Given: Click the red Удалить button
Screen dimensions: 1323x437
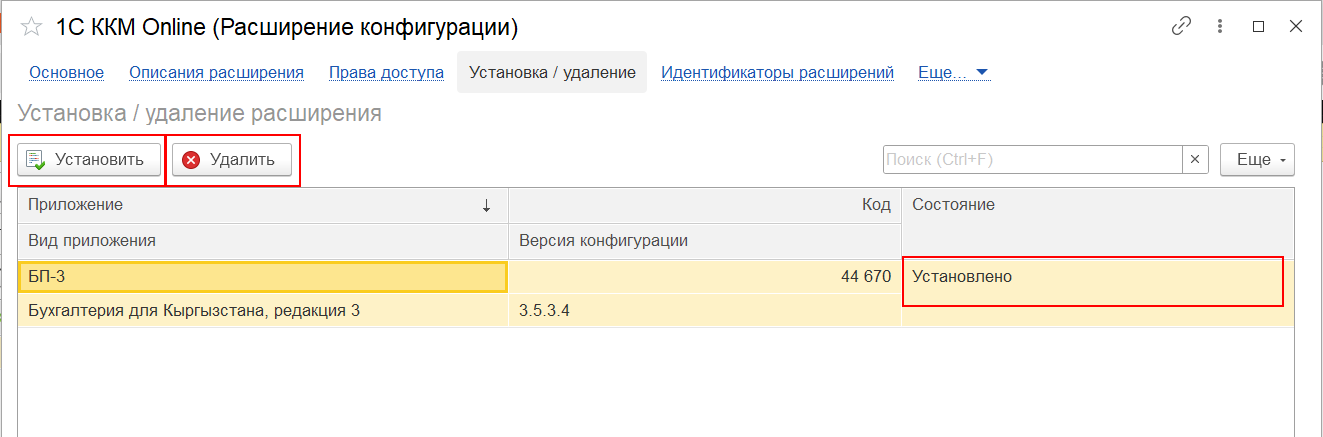Looking at the screenshot, I should click(231, 160).
